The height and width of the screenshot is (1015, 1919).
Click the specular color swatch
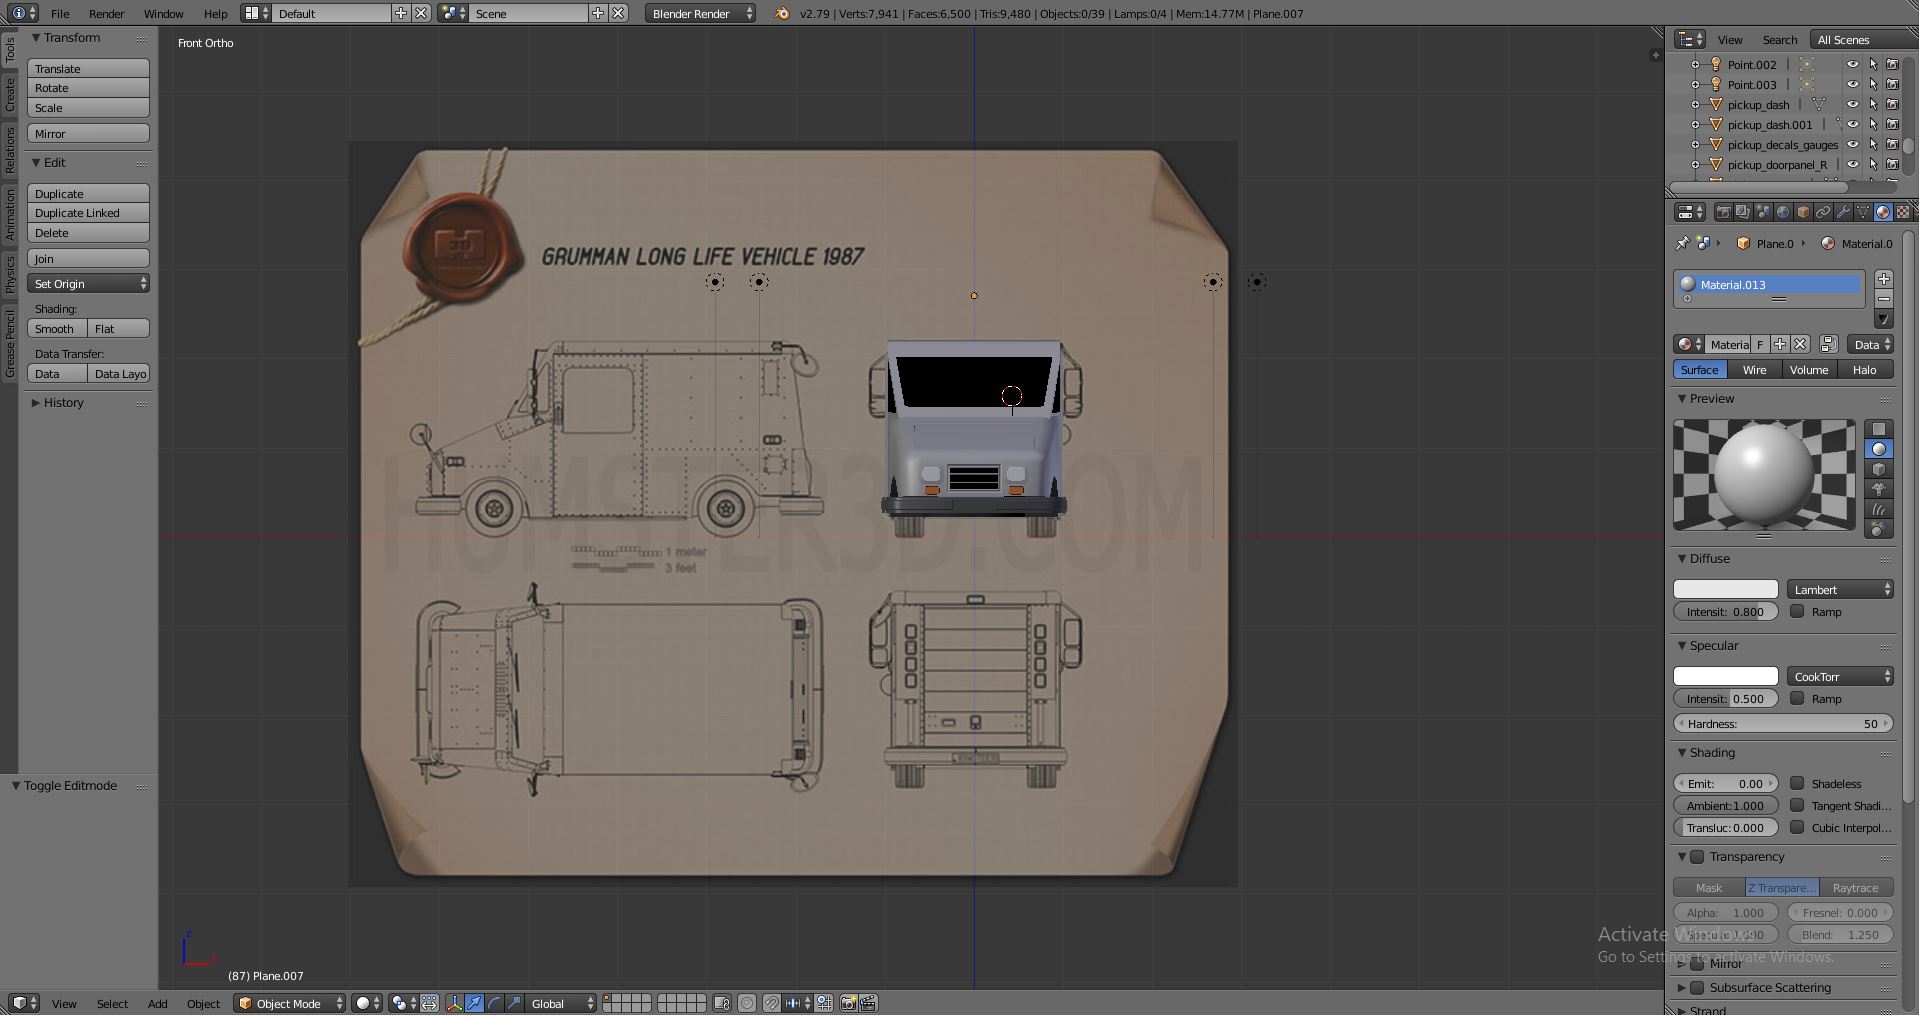(1726, 676)
